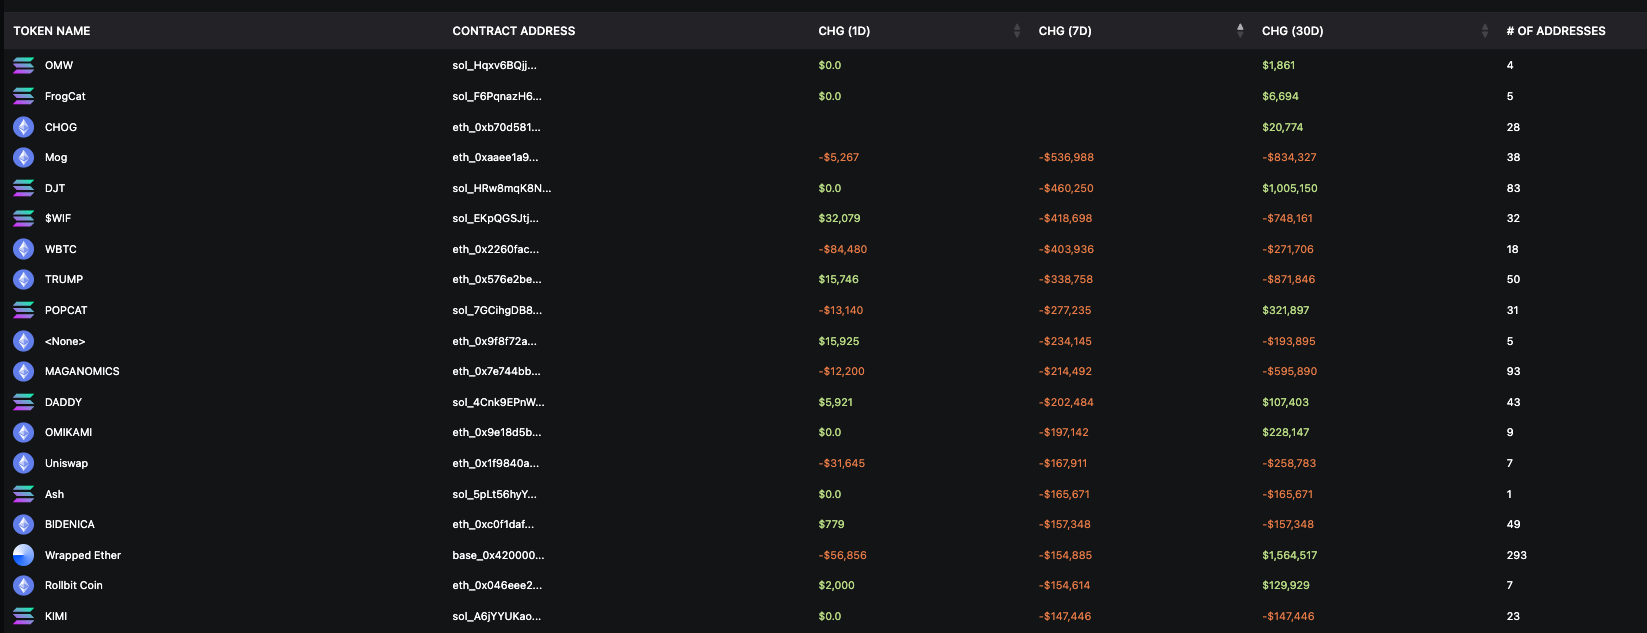Click the address count 293
Image resolution: width=1647 pixels, height=633 pixels.
pyautogui.click(x=1516, y=555)
